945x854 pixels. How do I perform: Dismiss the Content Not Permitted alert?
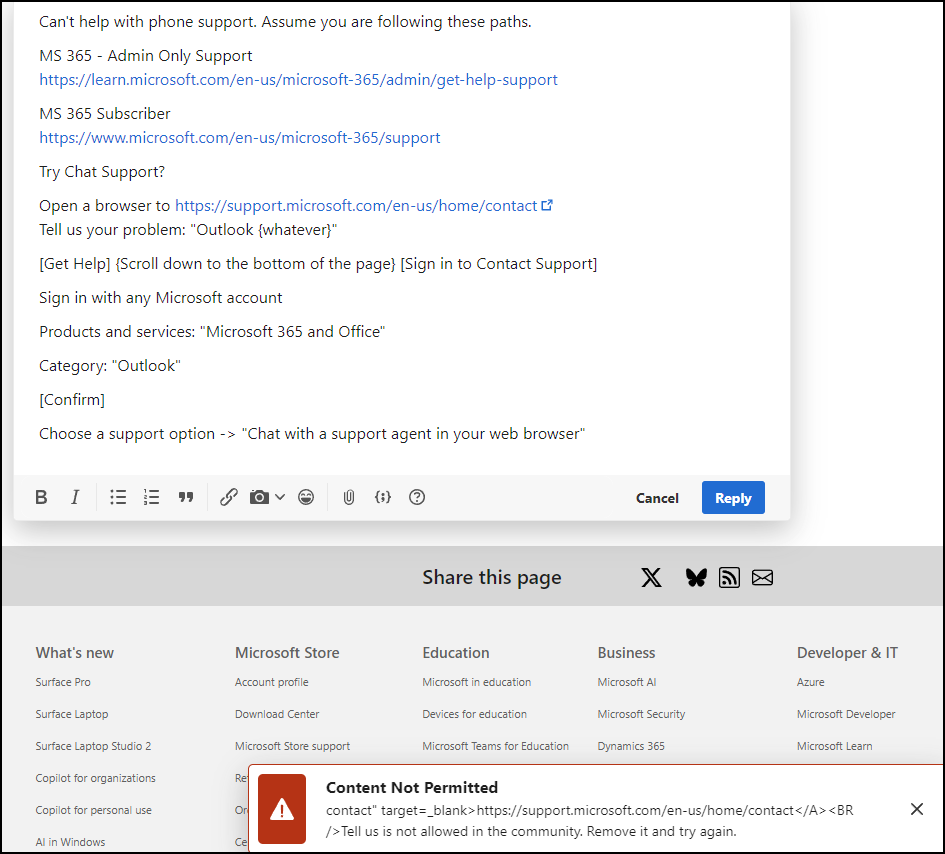[917, 809]
